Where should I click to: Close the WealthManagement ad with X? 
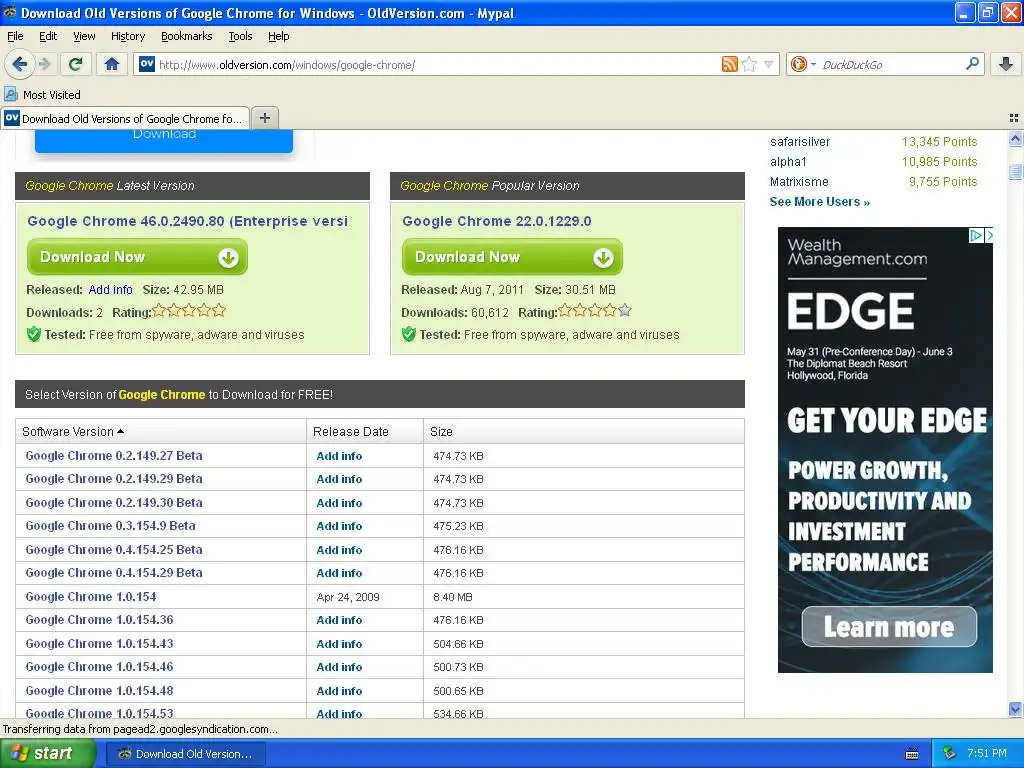pyautogui.click(x=989, y=235)
